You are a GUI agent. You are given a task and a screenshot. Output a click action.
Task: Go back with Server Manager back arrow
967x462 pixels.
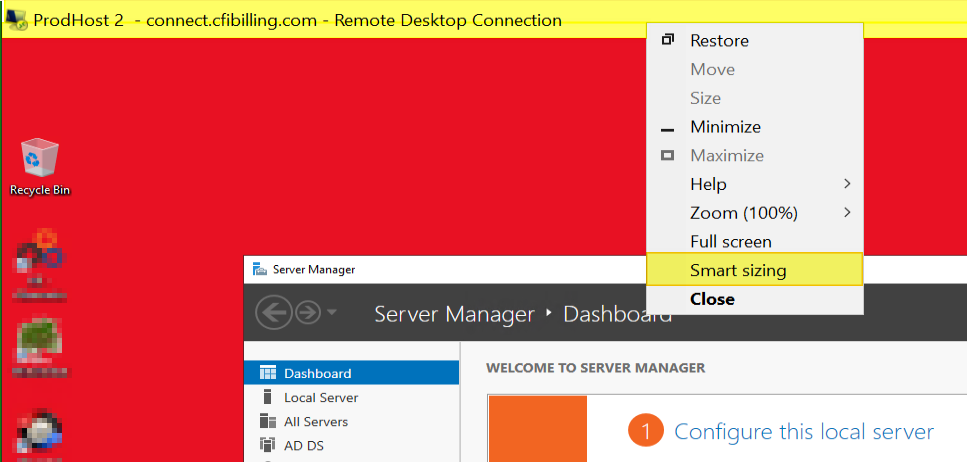point(274,313)
